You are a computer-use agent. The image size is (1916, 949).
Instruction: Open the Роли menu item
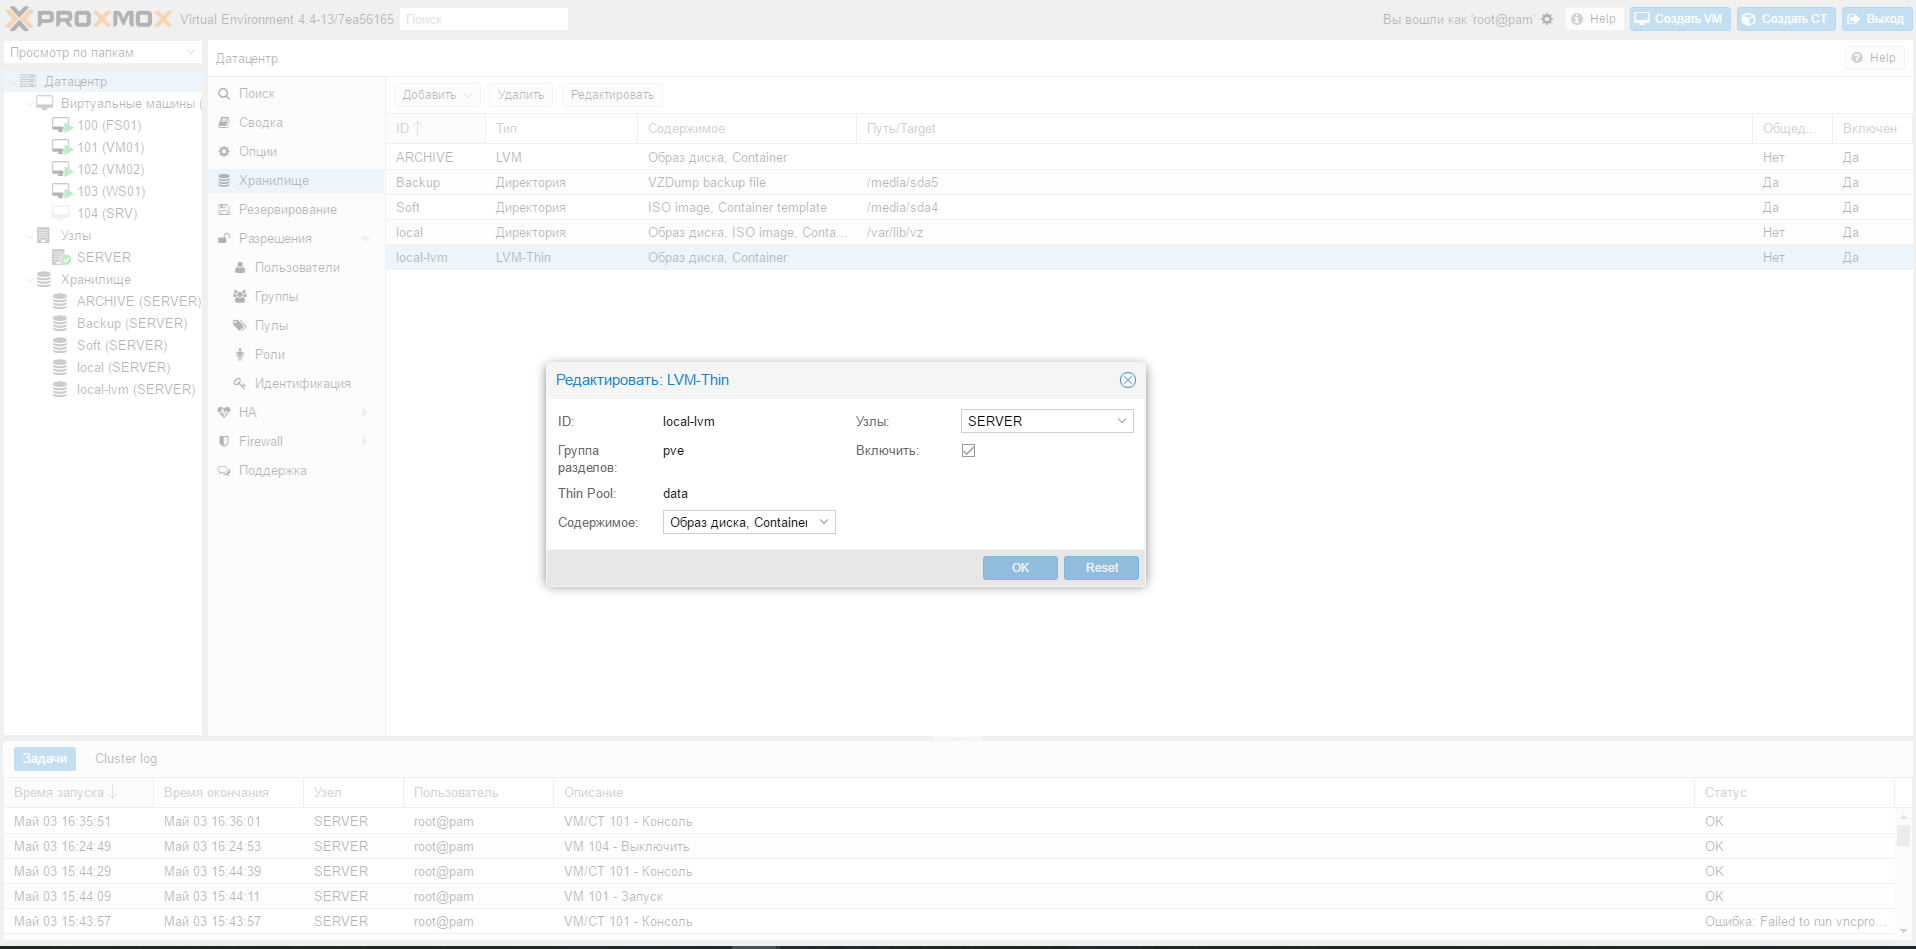296,354
